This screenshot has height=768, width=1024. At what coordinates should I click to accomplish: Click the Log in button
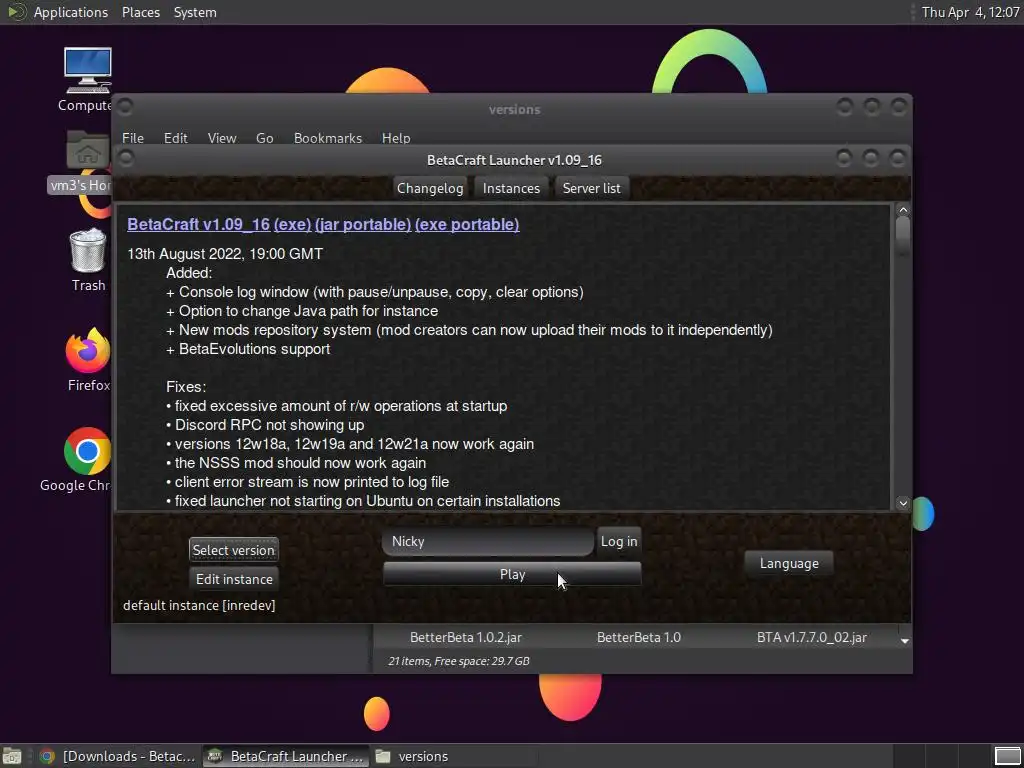pos(619,541)
